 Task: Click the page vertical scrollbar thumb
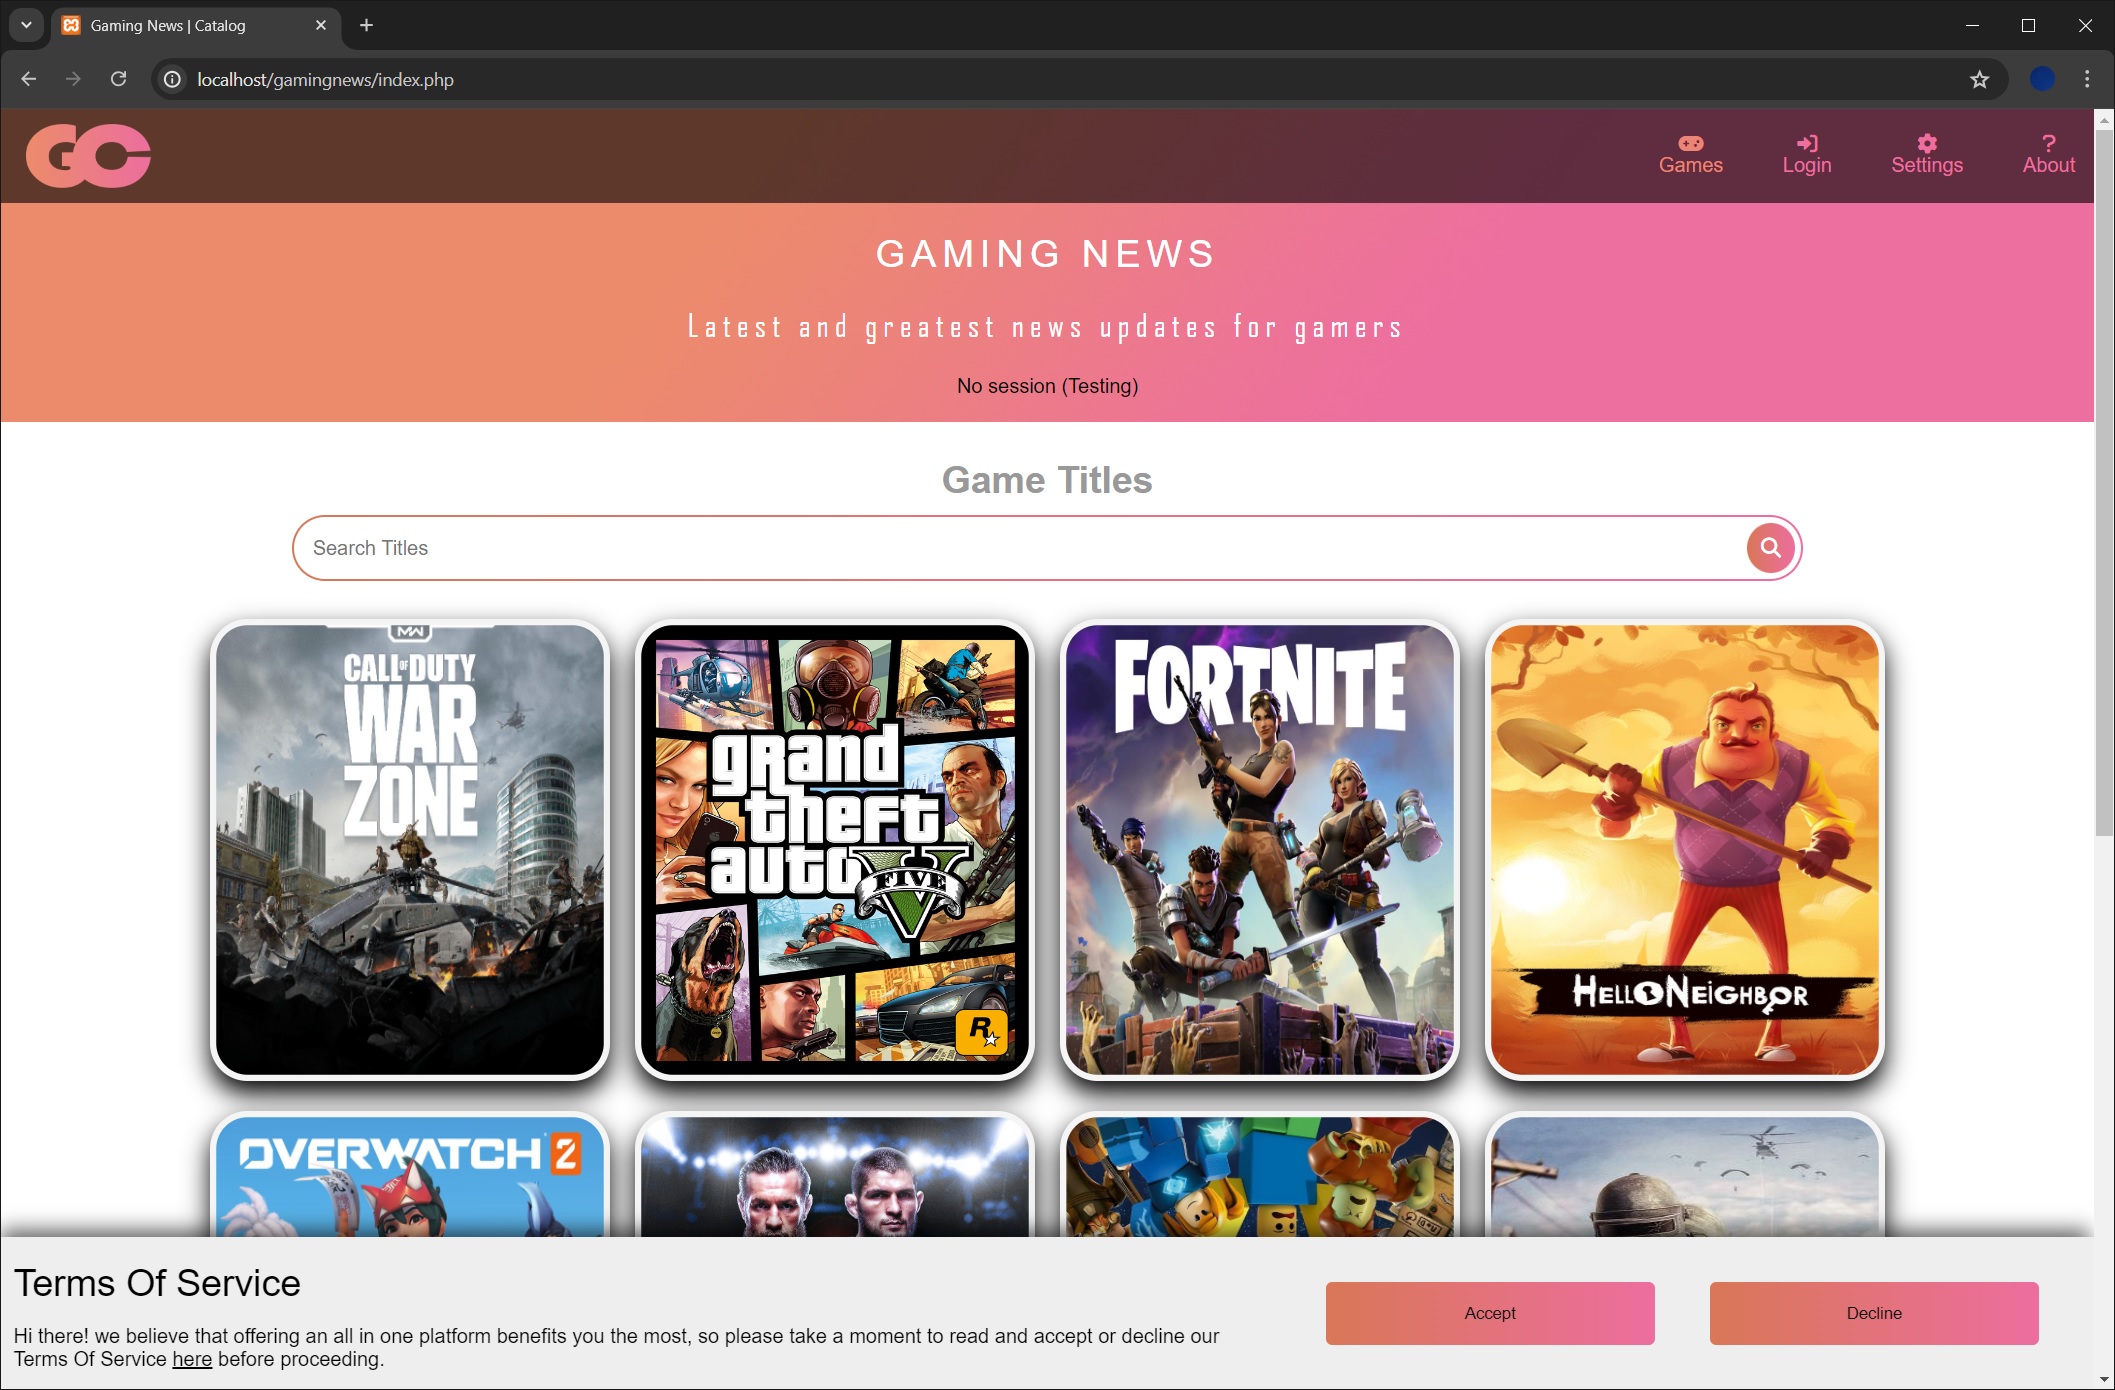[2104, 482]
